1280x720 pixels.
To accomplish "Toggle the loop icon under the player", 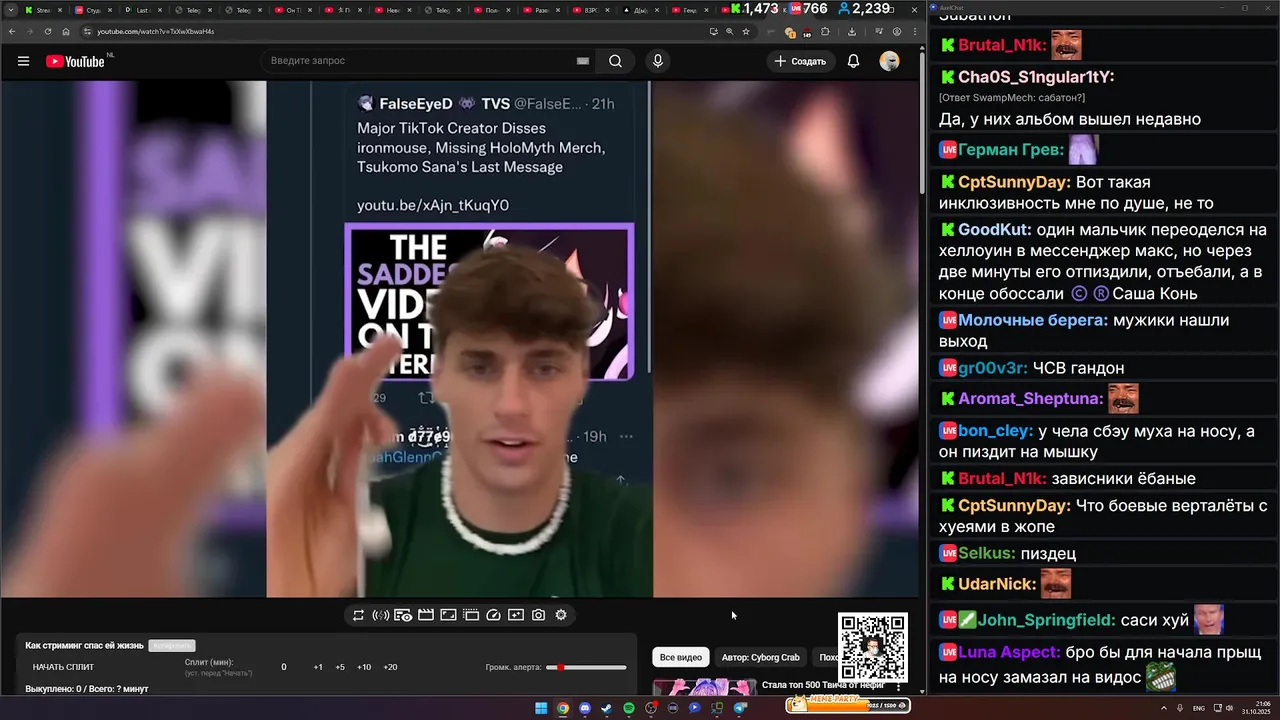I will point(358,615).
